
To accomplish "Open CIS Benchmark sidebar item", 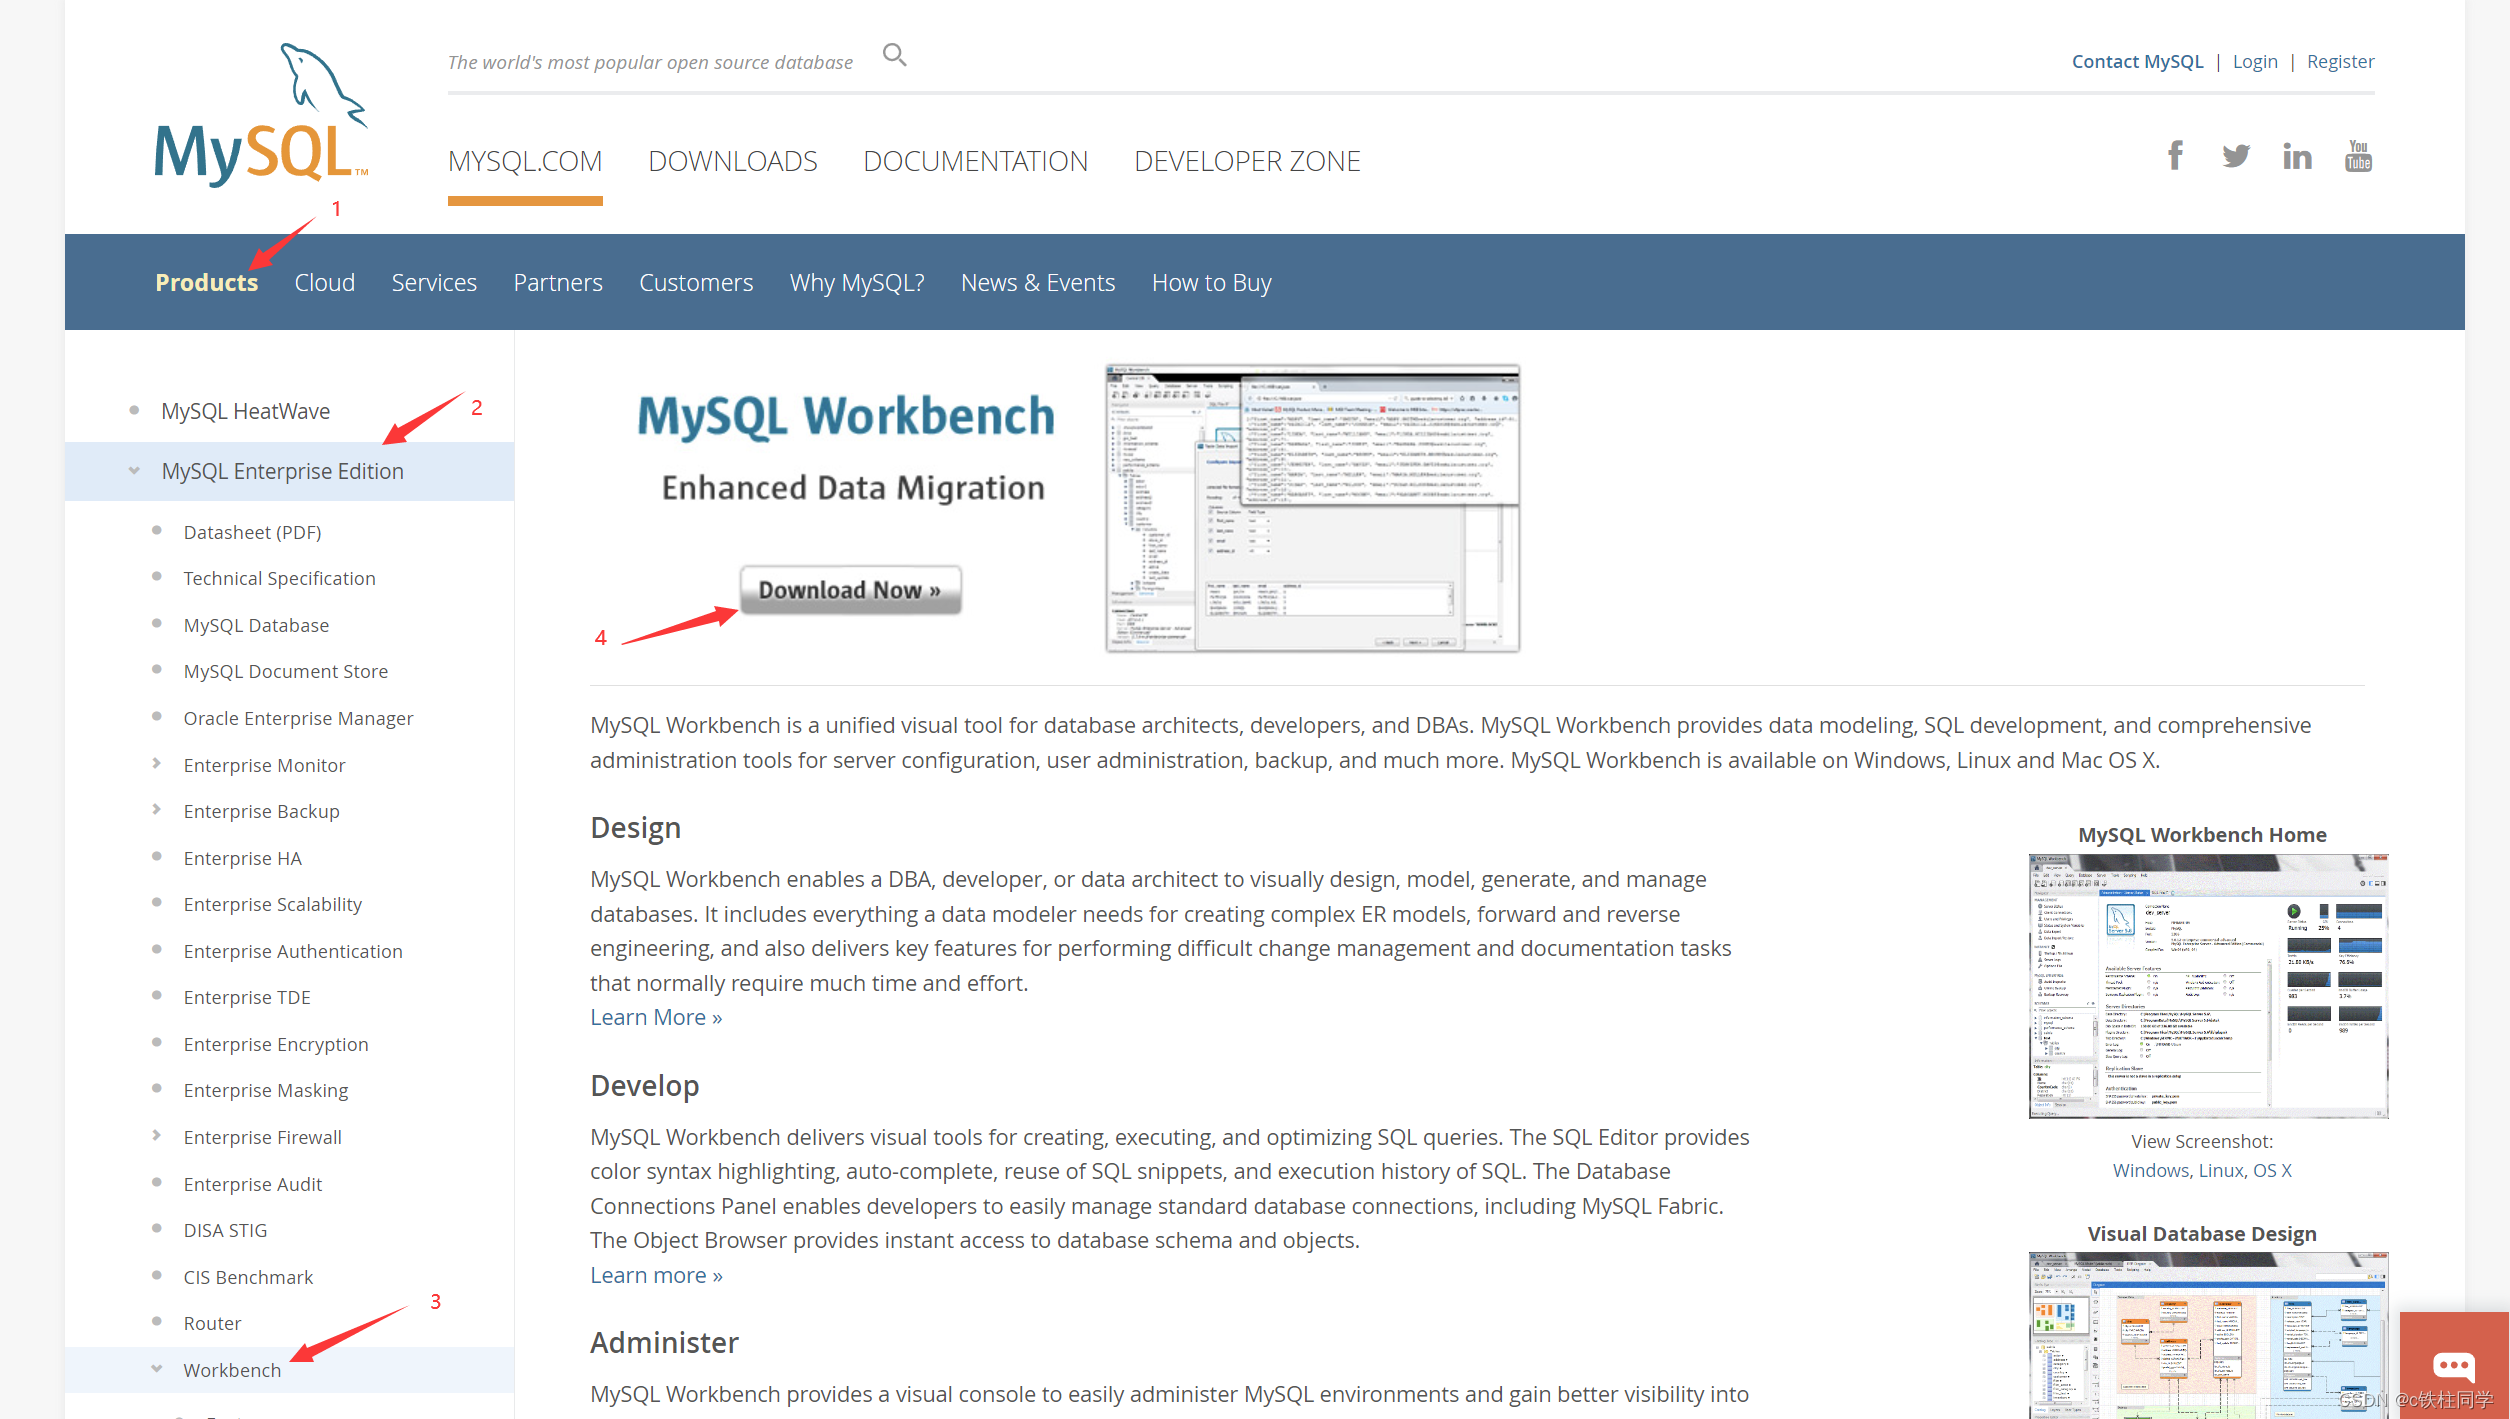I will point(248,1277).
